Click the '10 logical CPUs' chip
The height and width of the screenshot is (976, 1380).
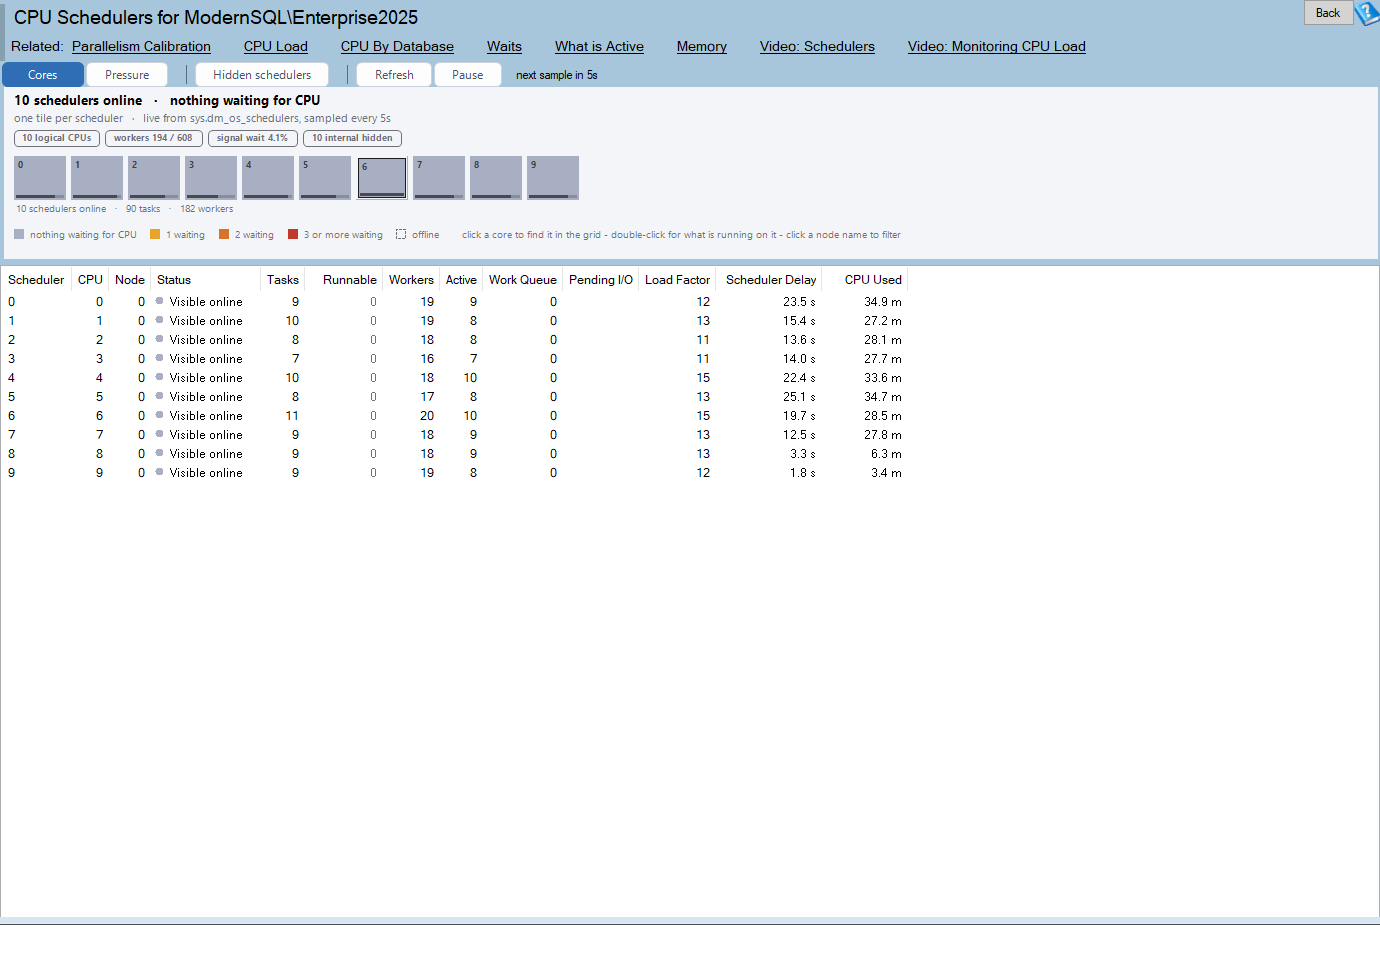pos(57,138)
